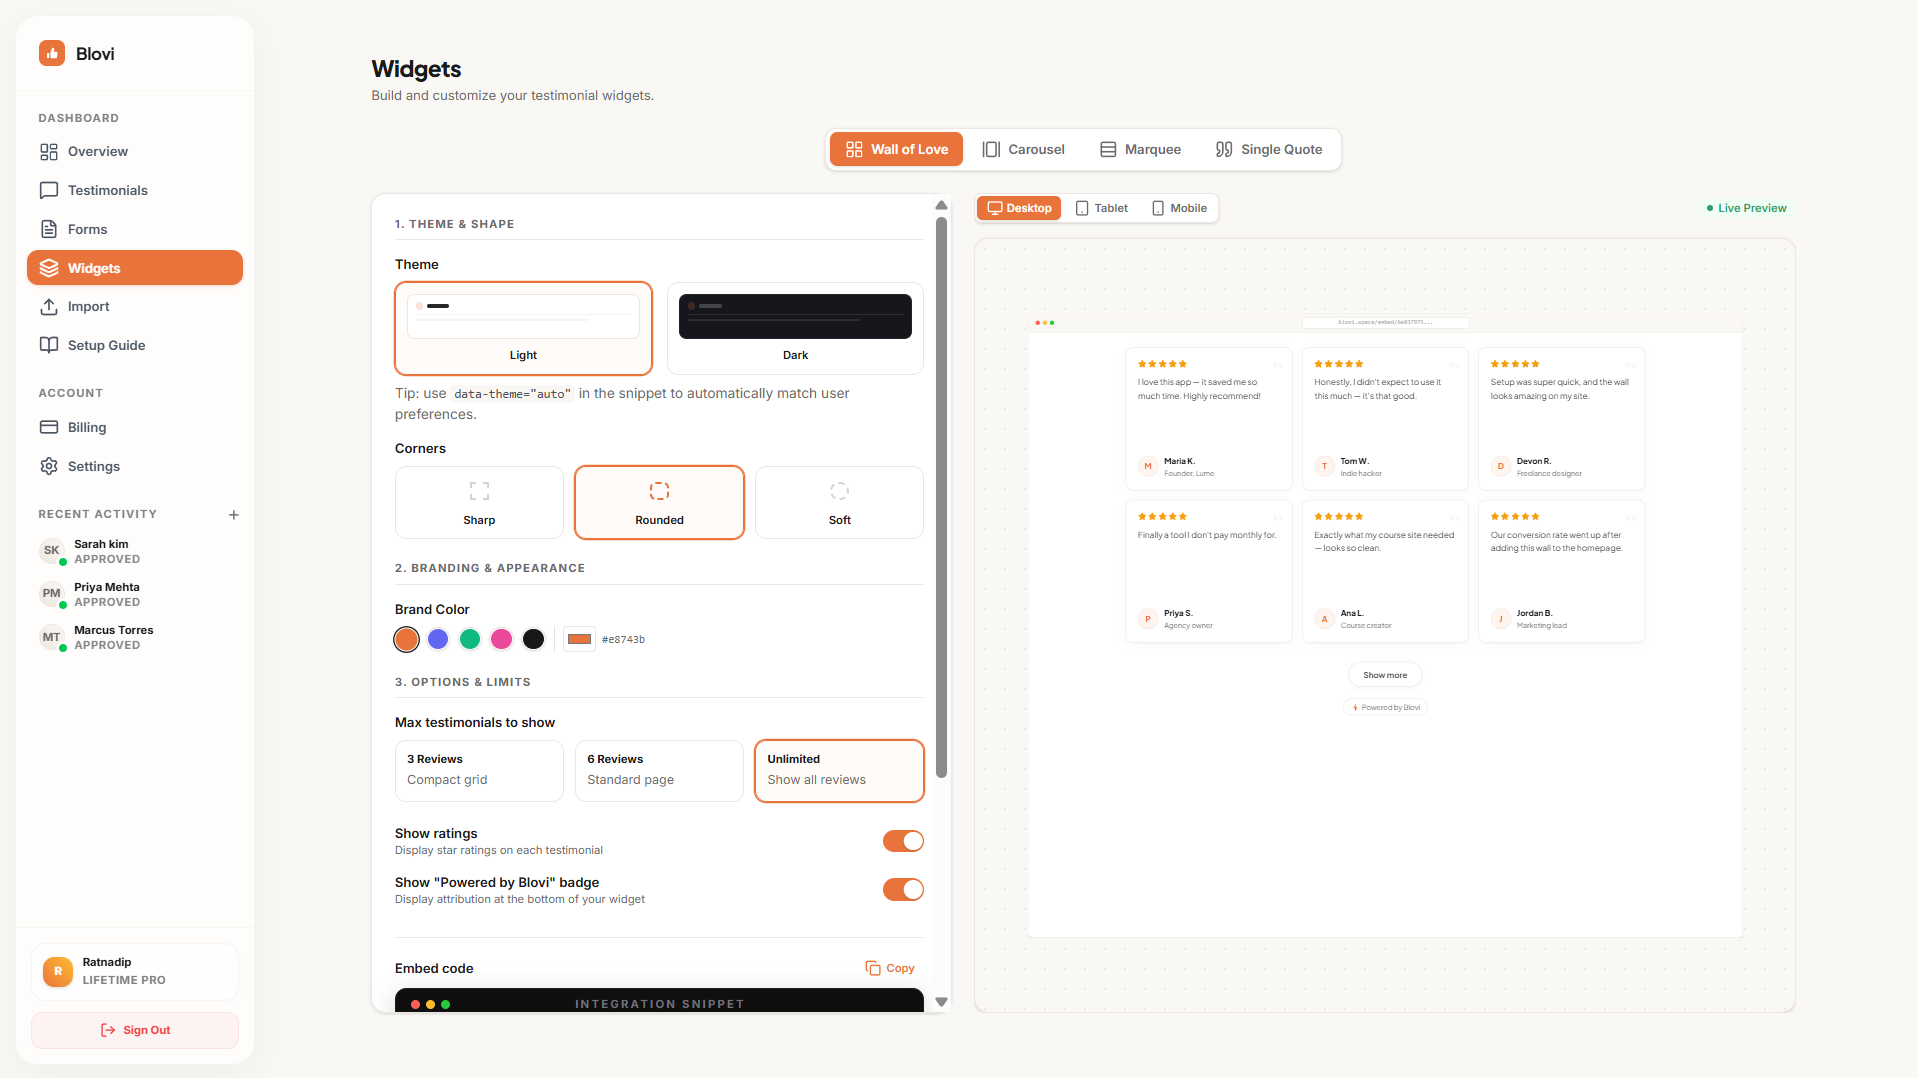1918x1078 pixels.
Task: Toggle the Powered by Blovi badge switch
Action: click(x=903, y=890)
